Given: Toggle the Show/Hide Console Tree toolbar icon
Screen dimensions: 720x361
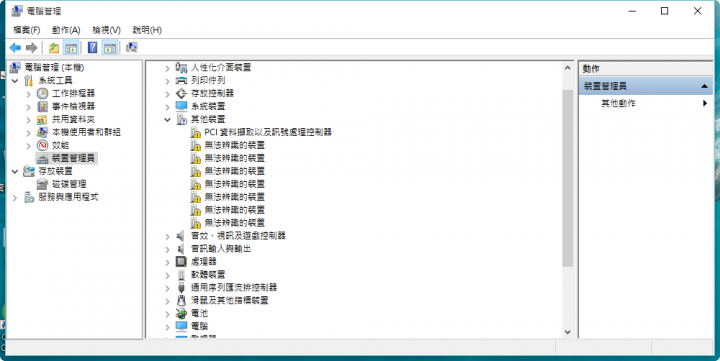Looking at the screenshot, I should (71, 47).
